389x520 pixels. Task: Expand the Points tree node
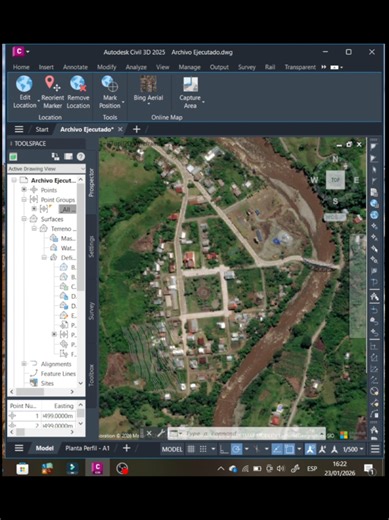point(24,189)
